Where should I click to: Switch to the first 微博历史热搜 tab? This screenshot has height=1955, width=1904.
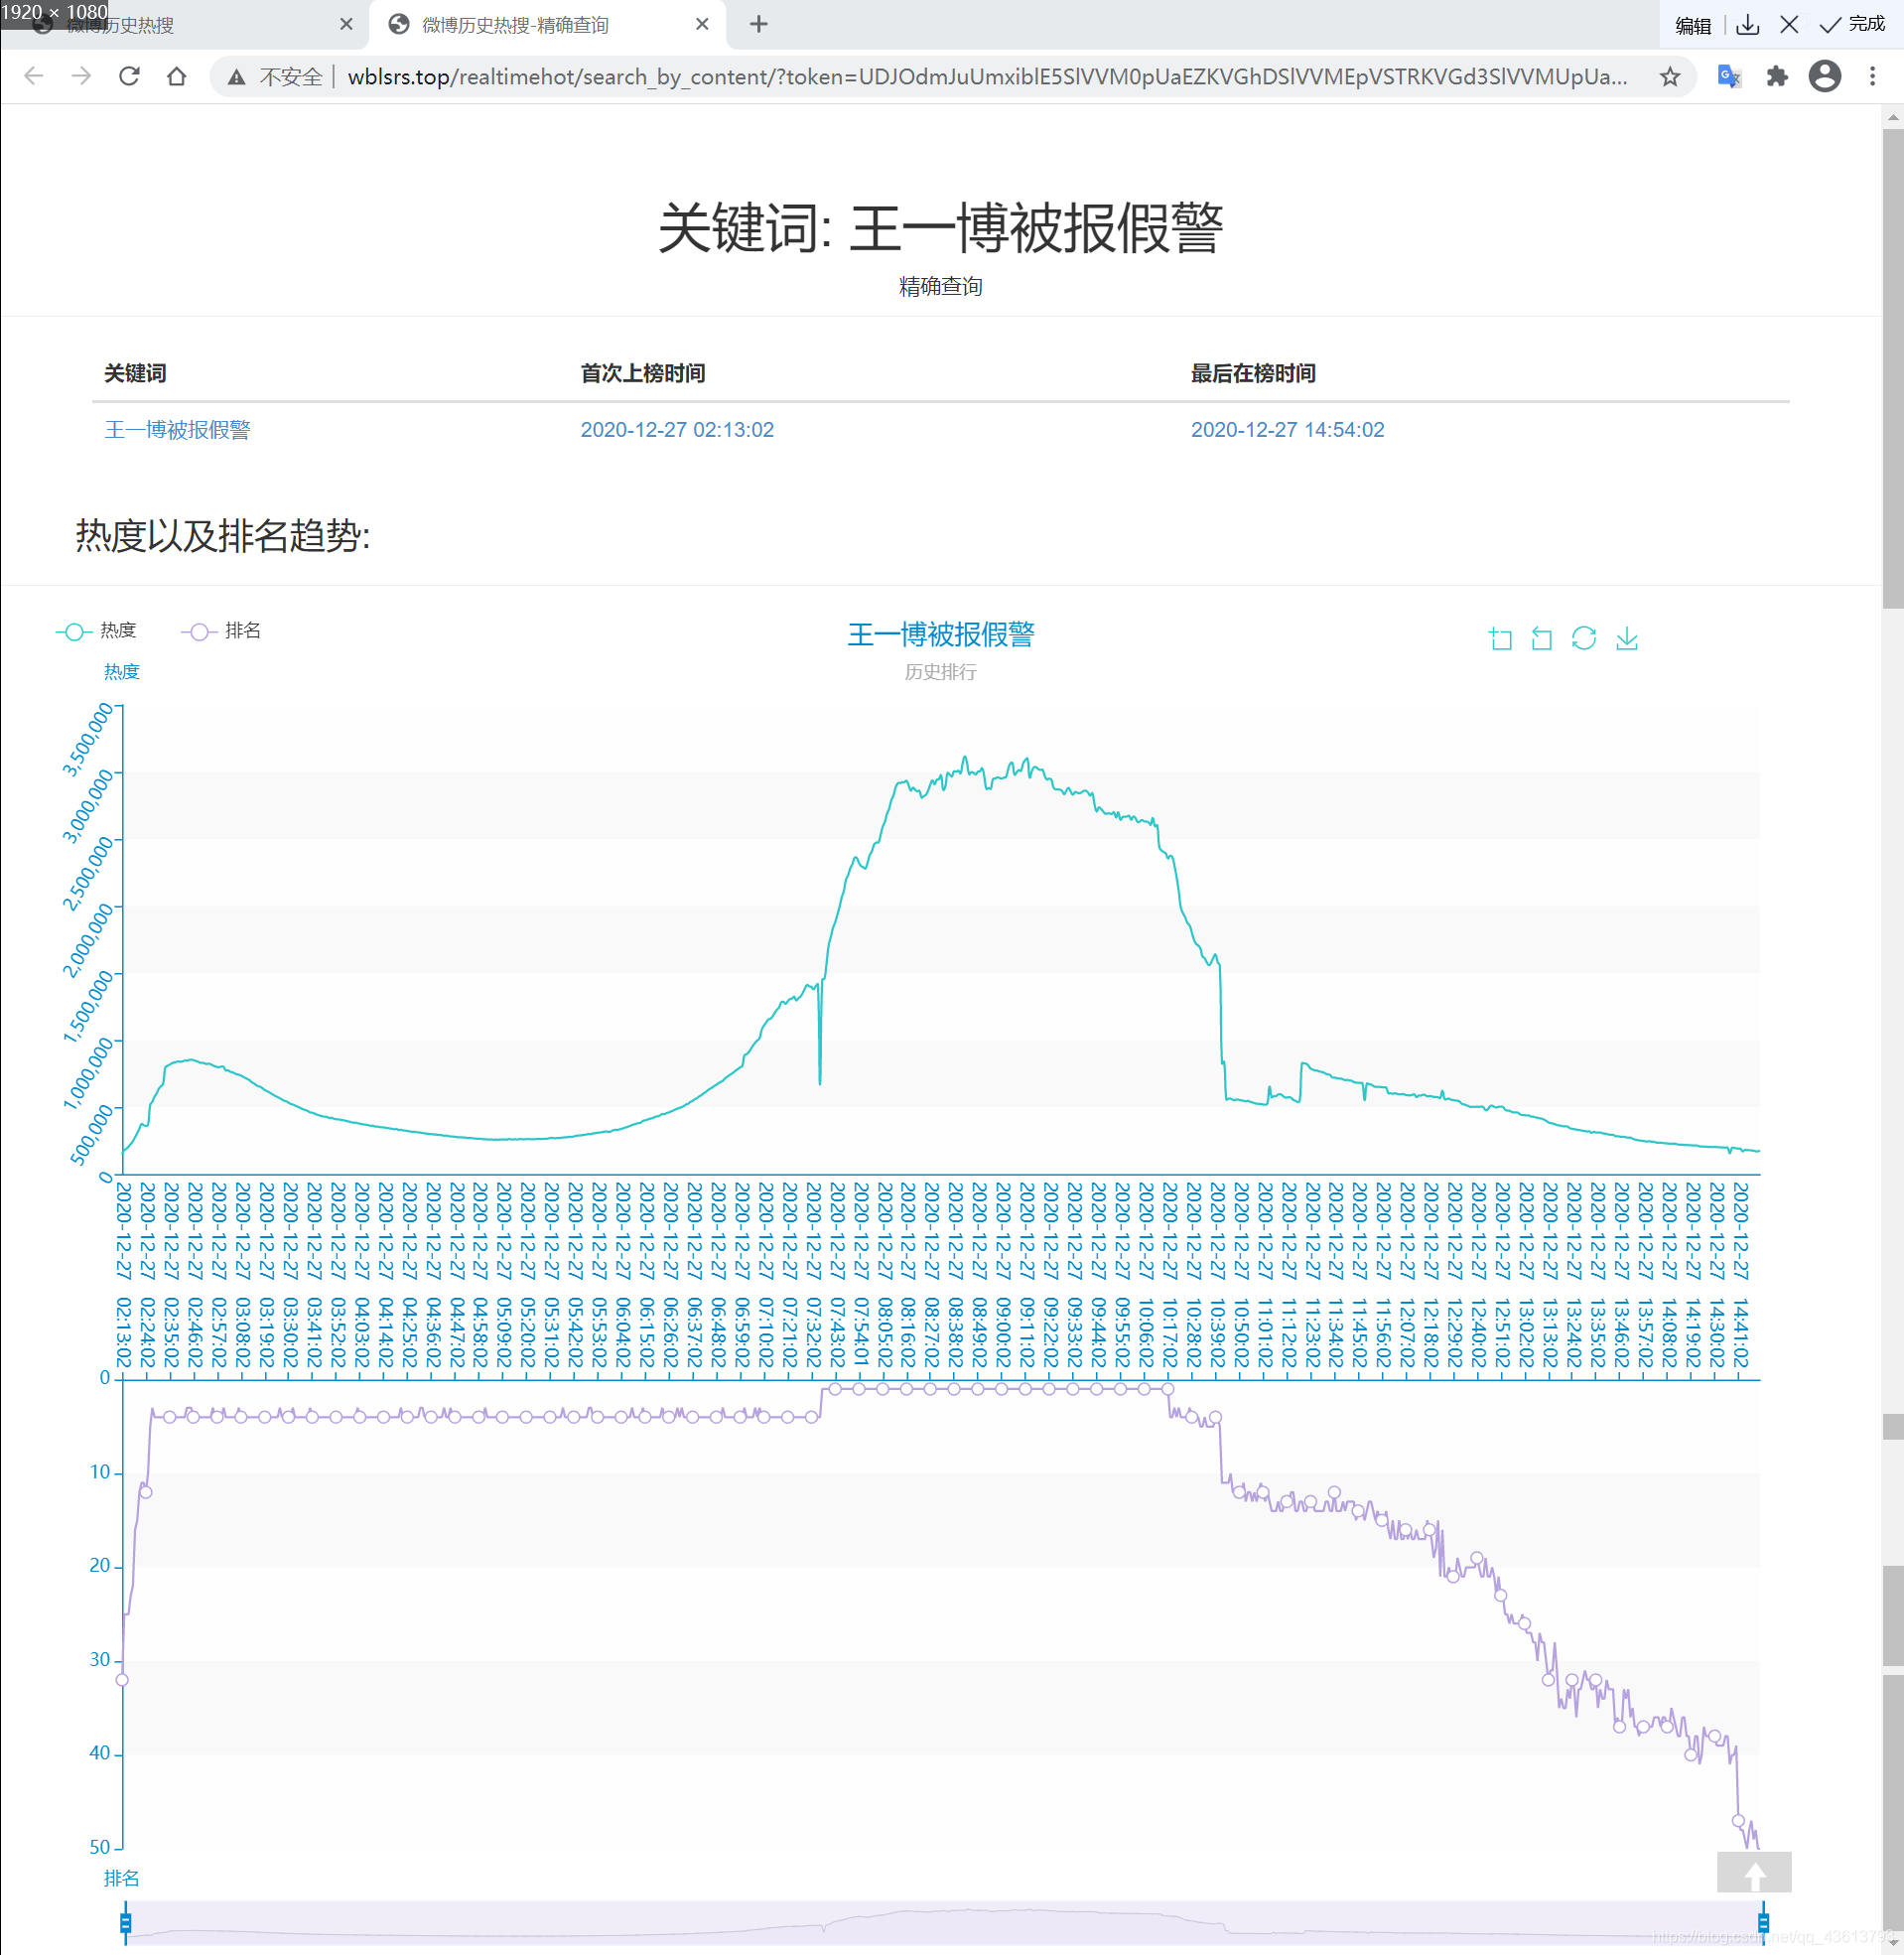185,25
